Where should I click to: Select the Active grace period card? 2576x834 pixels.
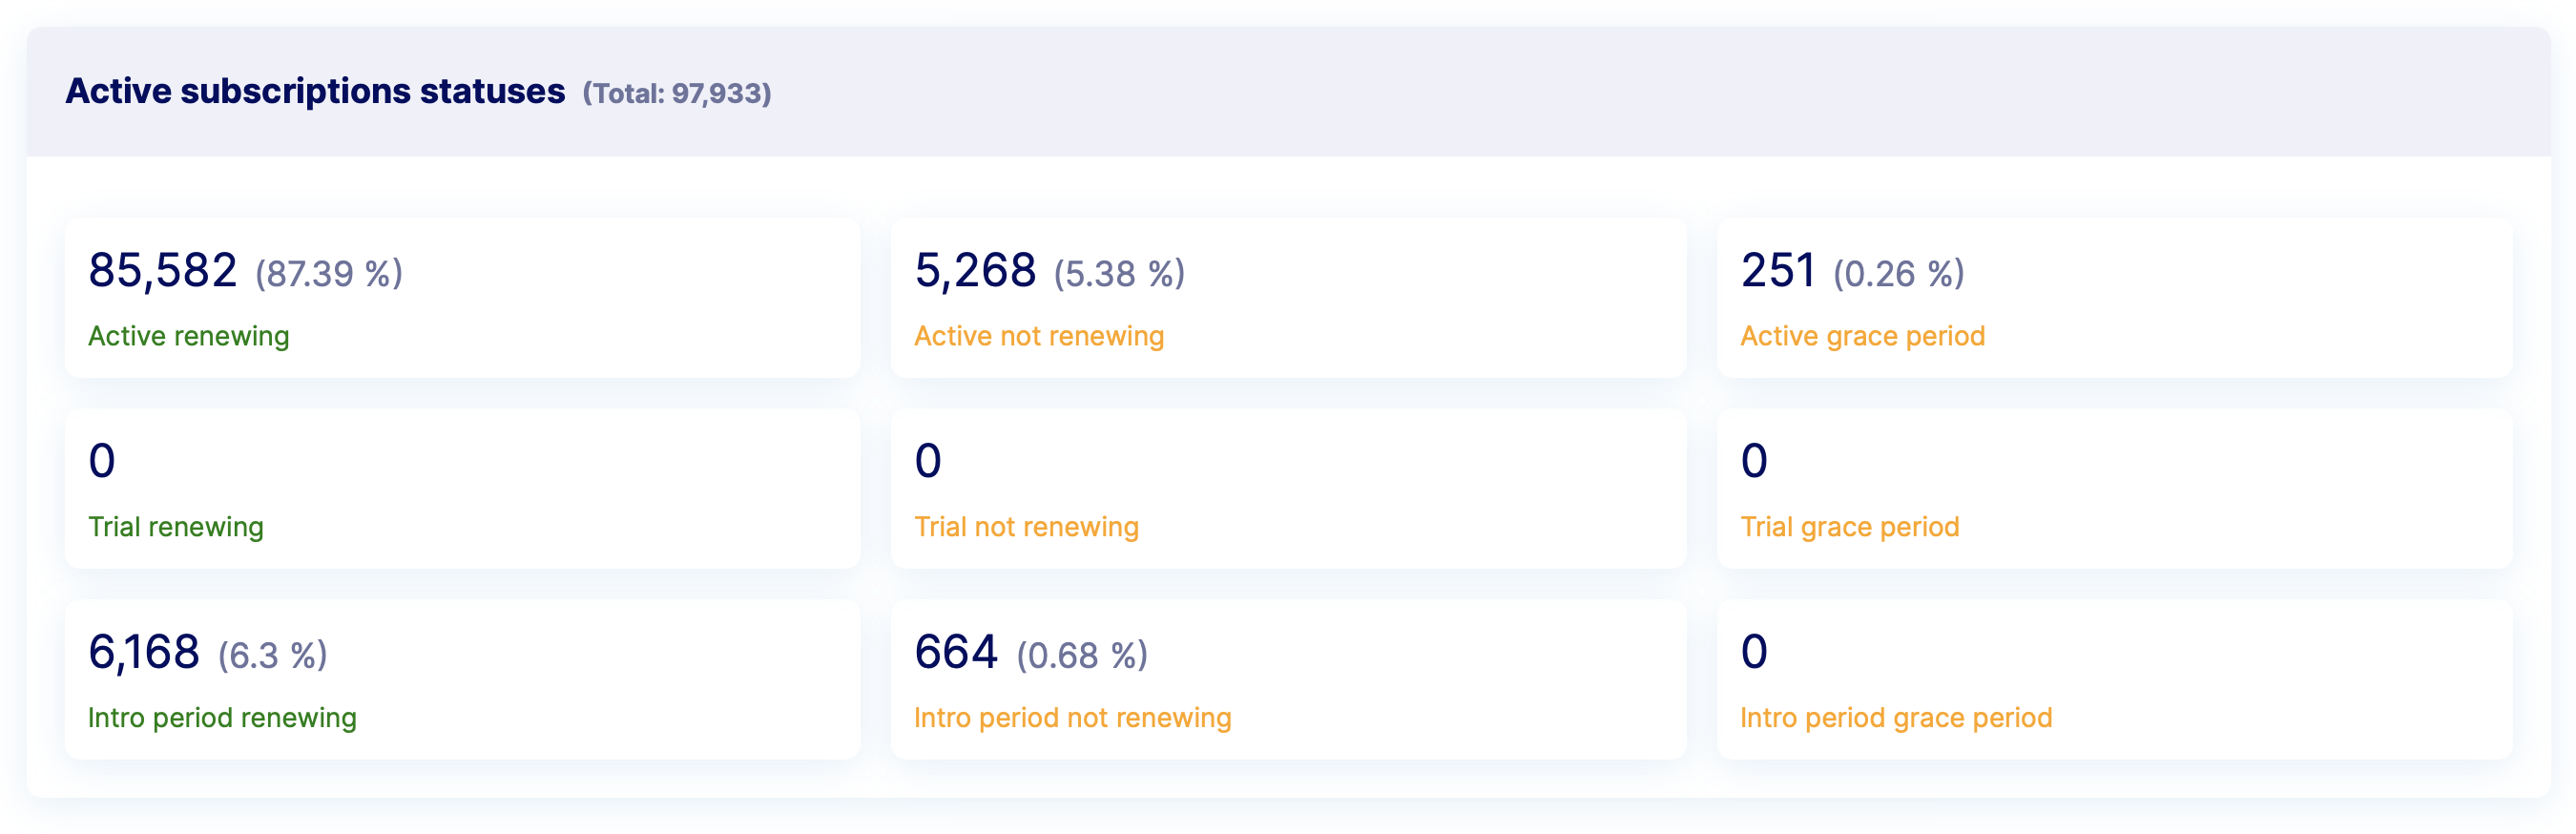2114,298
